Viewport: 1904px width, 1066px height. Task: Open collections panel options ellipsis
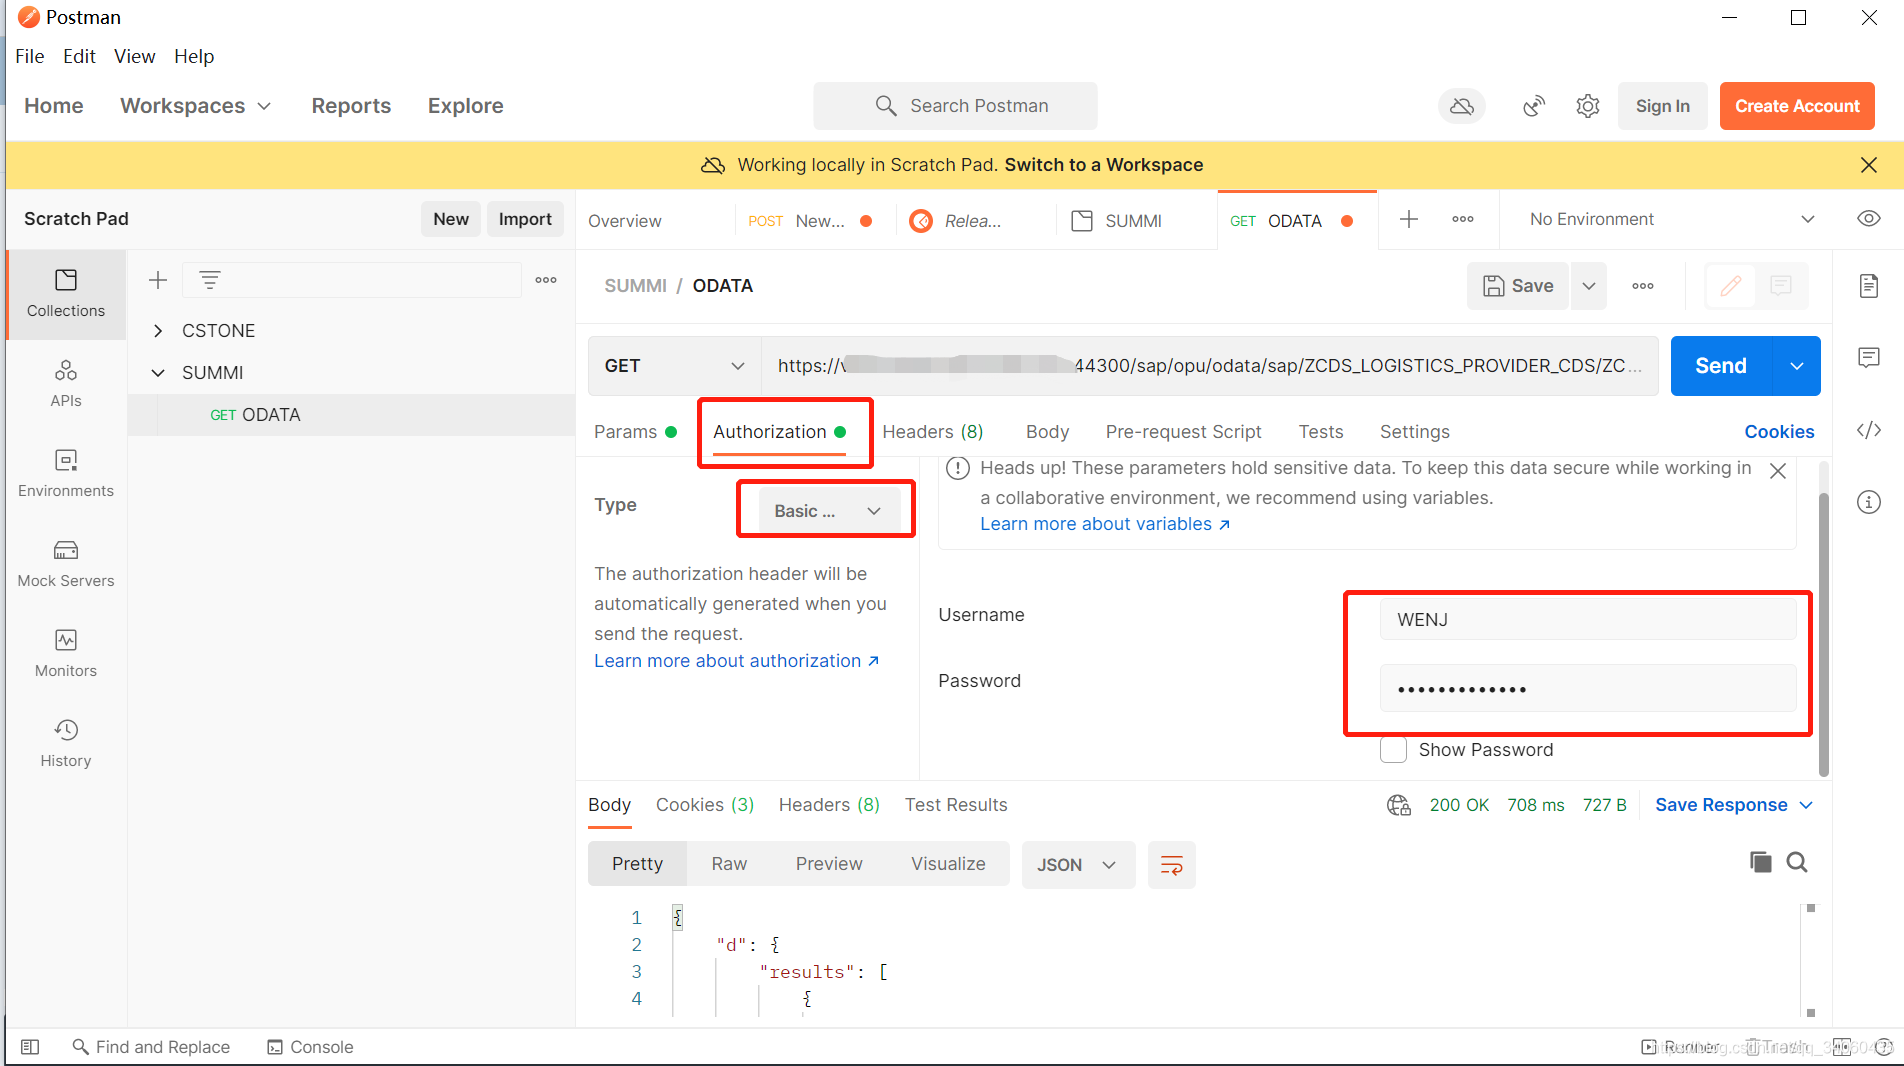[546, 280]
